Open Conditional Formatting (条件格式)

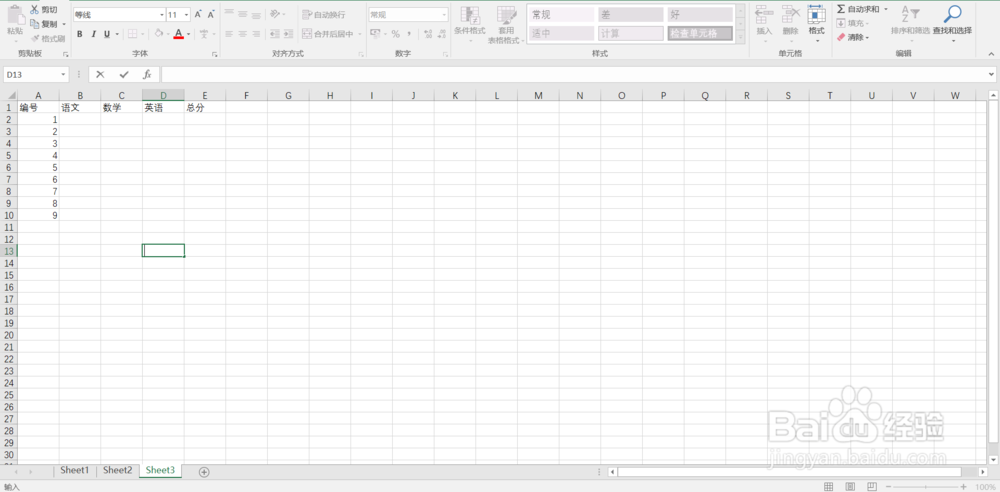point(470,25)
